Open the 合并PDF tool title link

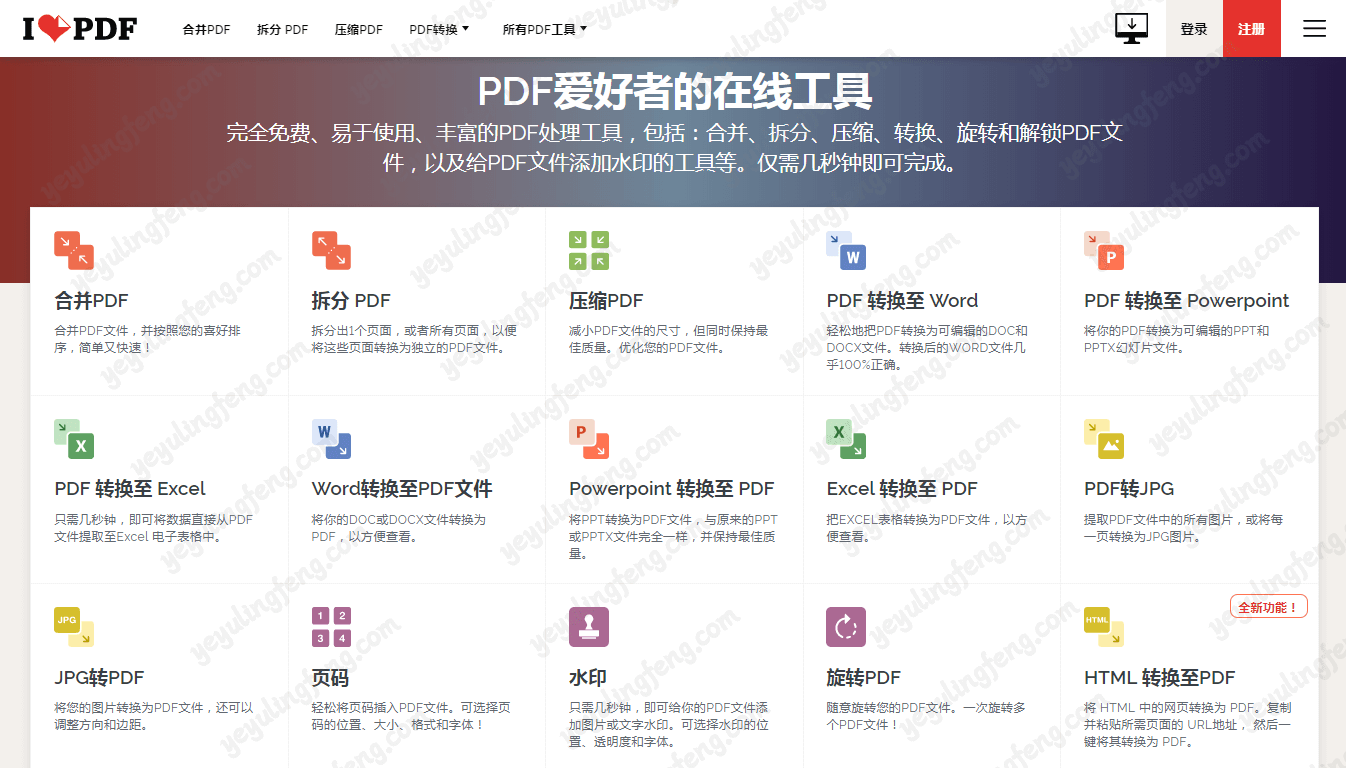[91, 301]
